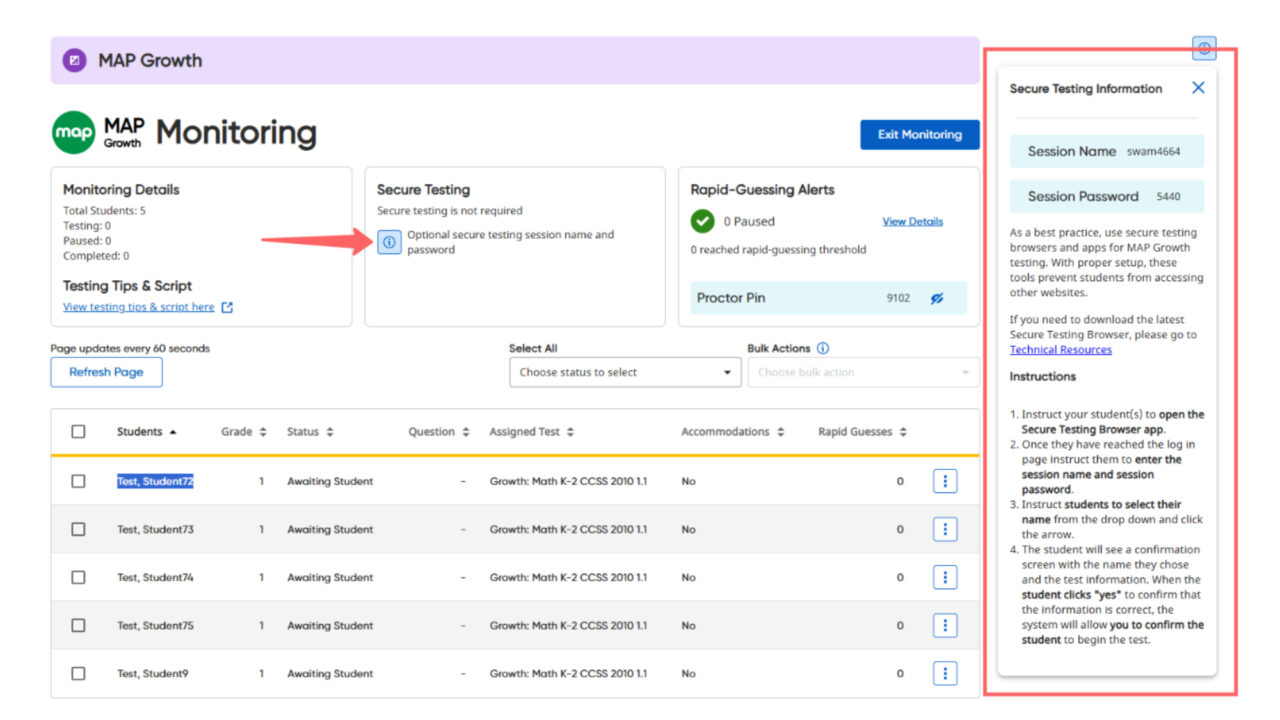The image size is (1280, 720).
Task: Sort the Grade column
Action: (263, 432)
